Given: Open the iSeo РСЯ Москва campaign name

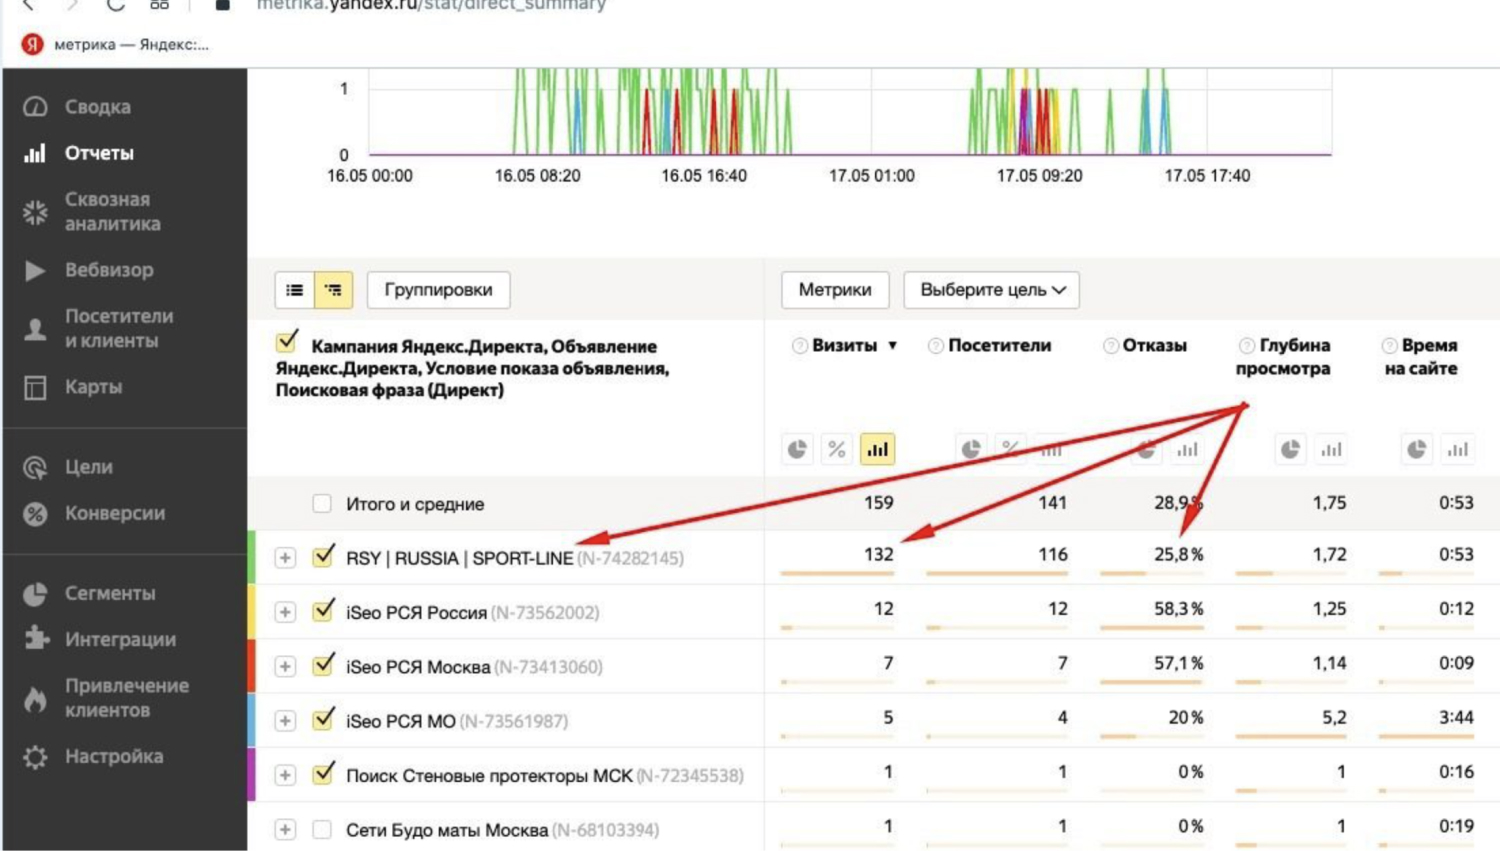Looking at the screenshot, I should click(418, 667).
